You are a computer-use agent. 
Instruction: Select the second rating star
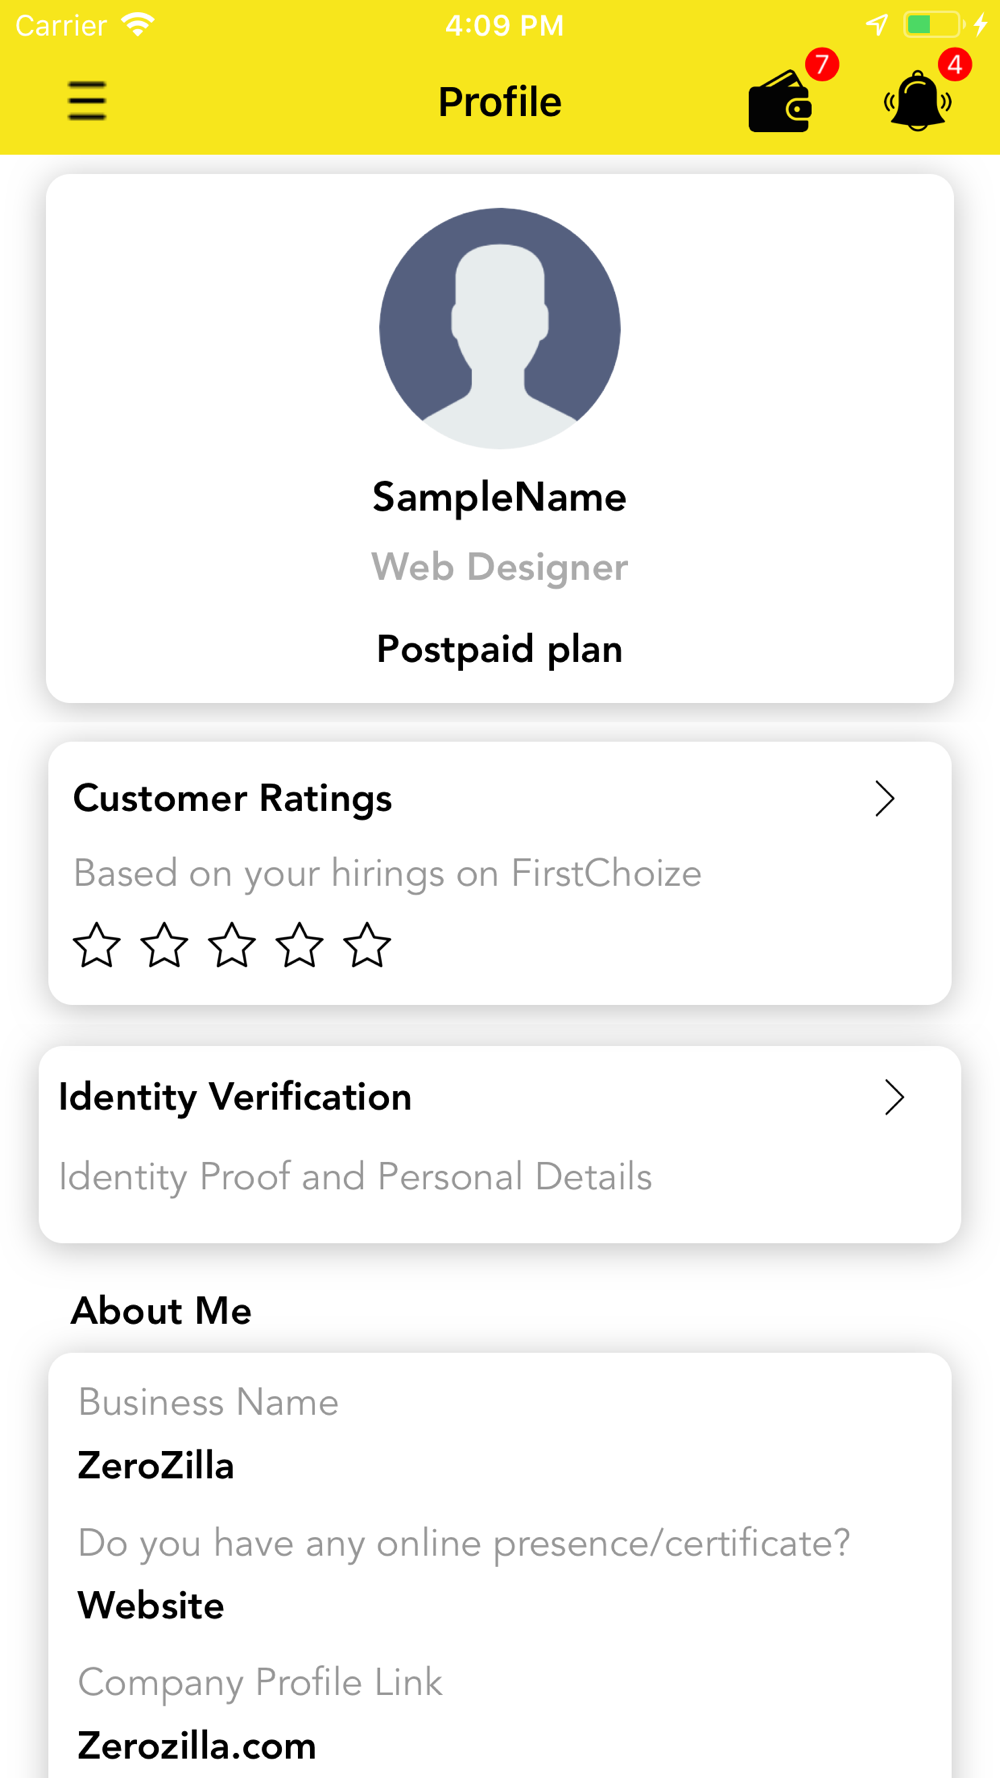pos(164,945)
